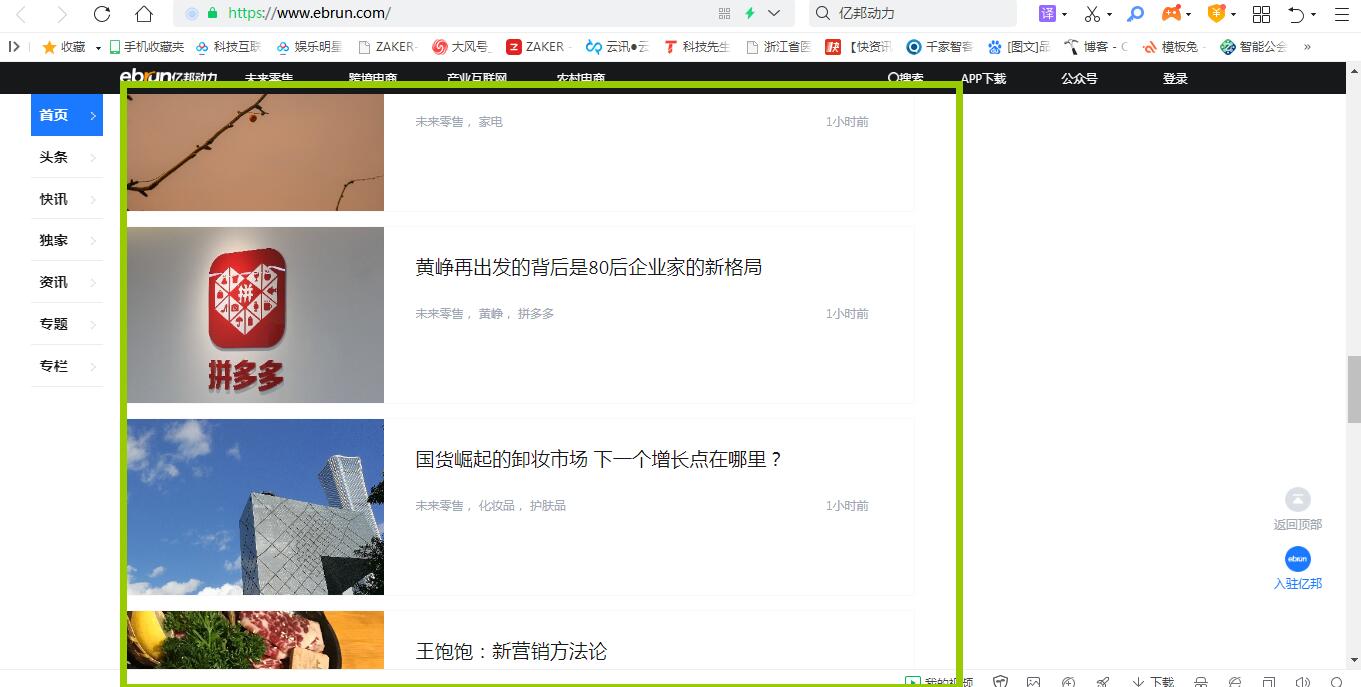The height and width of the screenshot is (687, 1361).
Task: Go back with the browser back arrow
Action: click(21, 14)
